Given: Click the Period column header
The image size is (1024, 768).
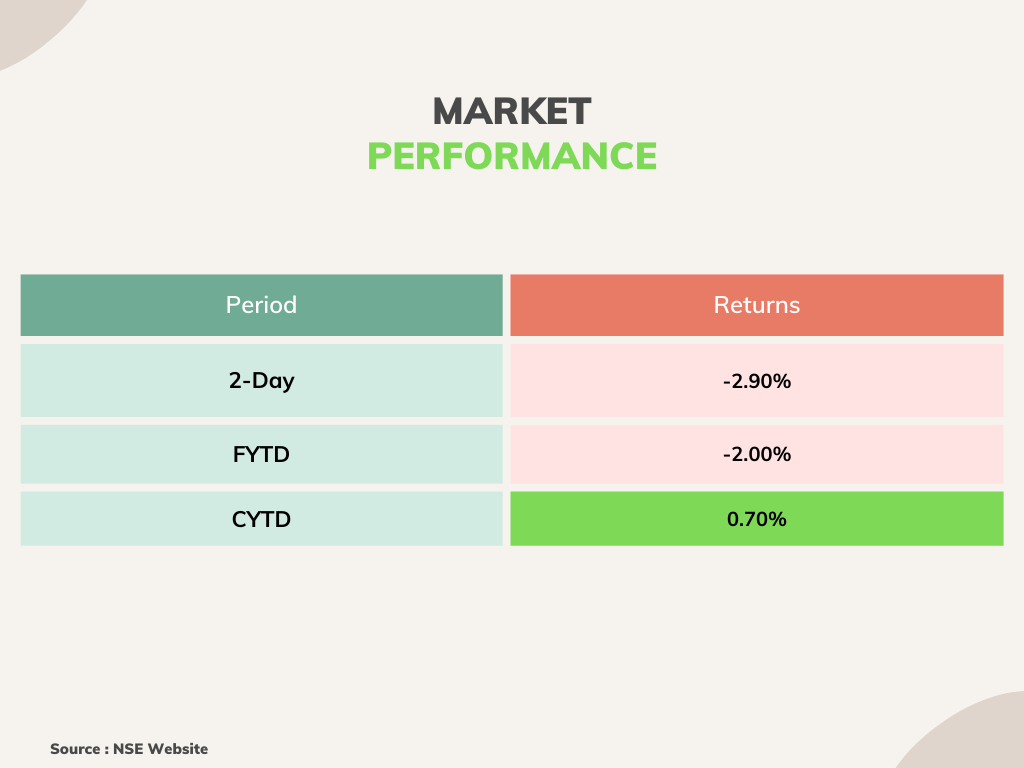Looking at the screenshot, I should click(x=261, y=305).
